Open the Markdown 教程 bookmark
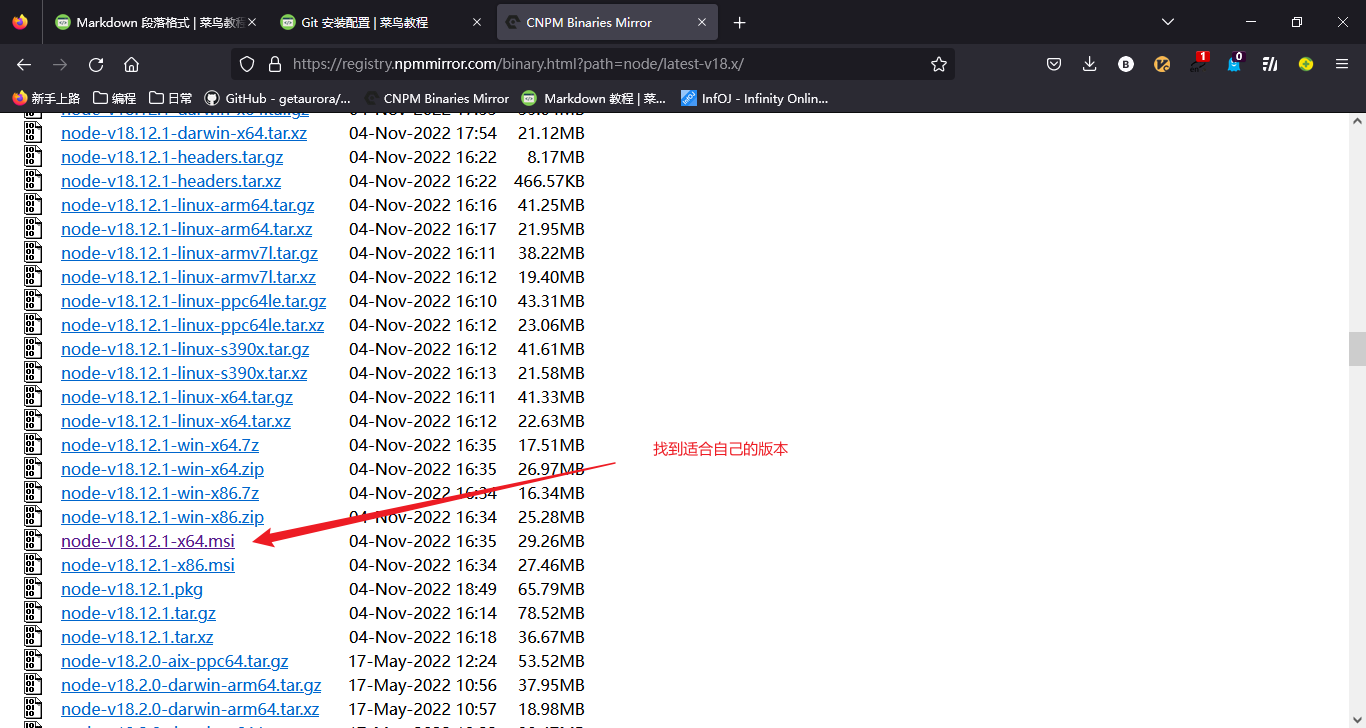 [593, 98]
